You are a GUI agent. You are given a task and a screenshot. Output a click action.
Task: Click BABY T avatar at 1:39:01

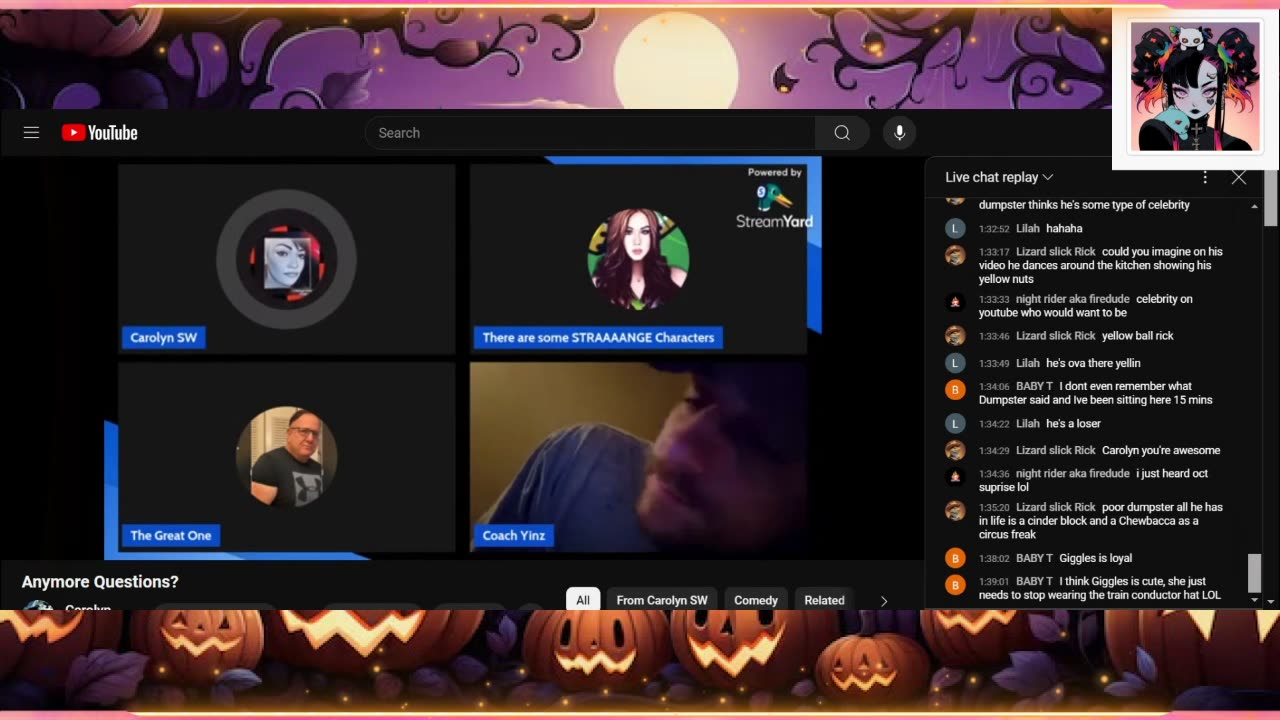point(955,584)
